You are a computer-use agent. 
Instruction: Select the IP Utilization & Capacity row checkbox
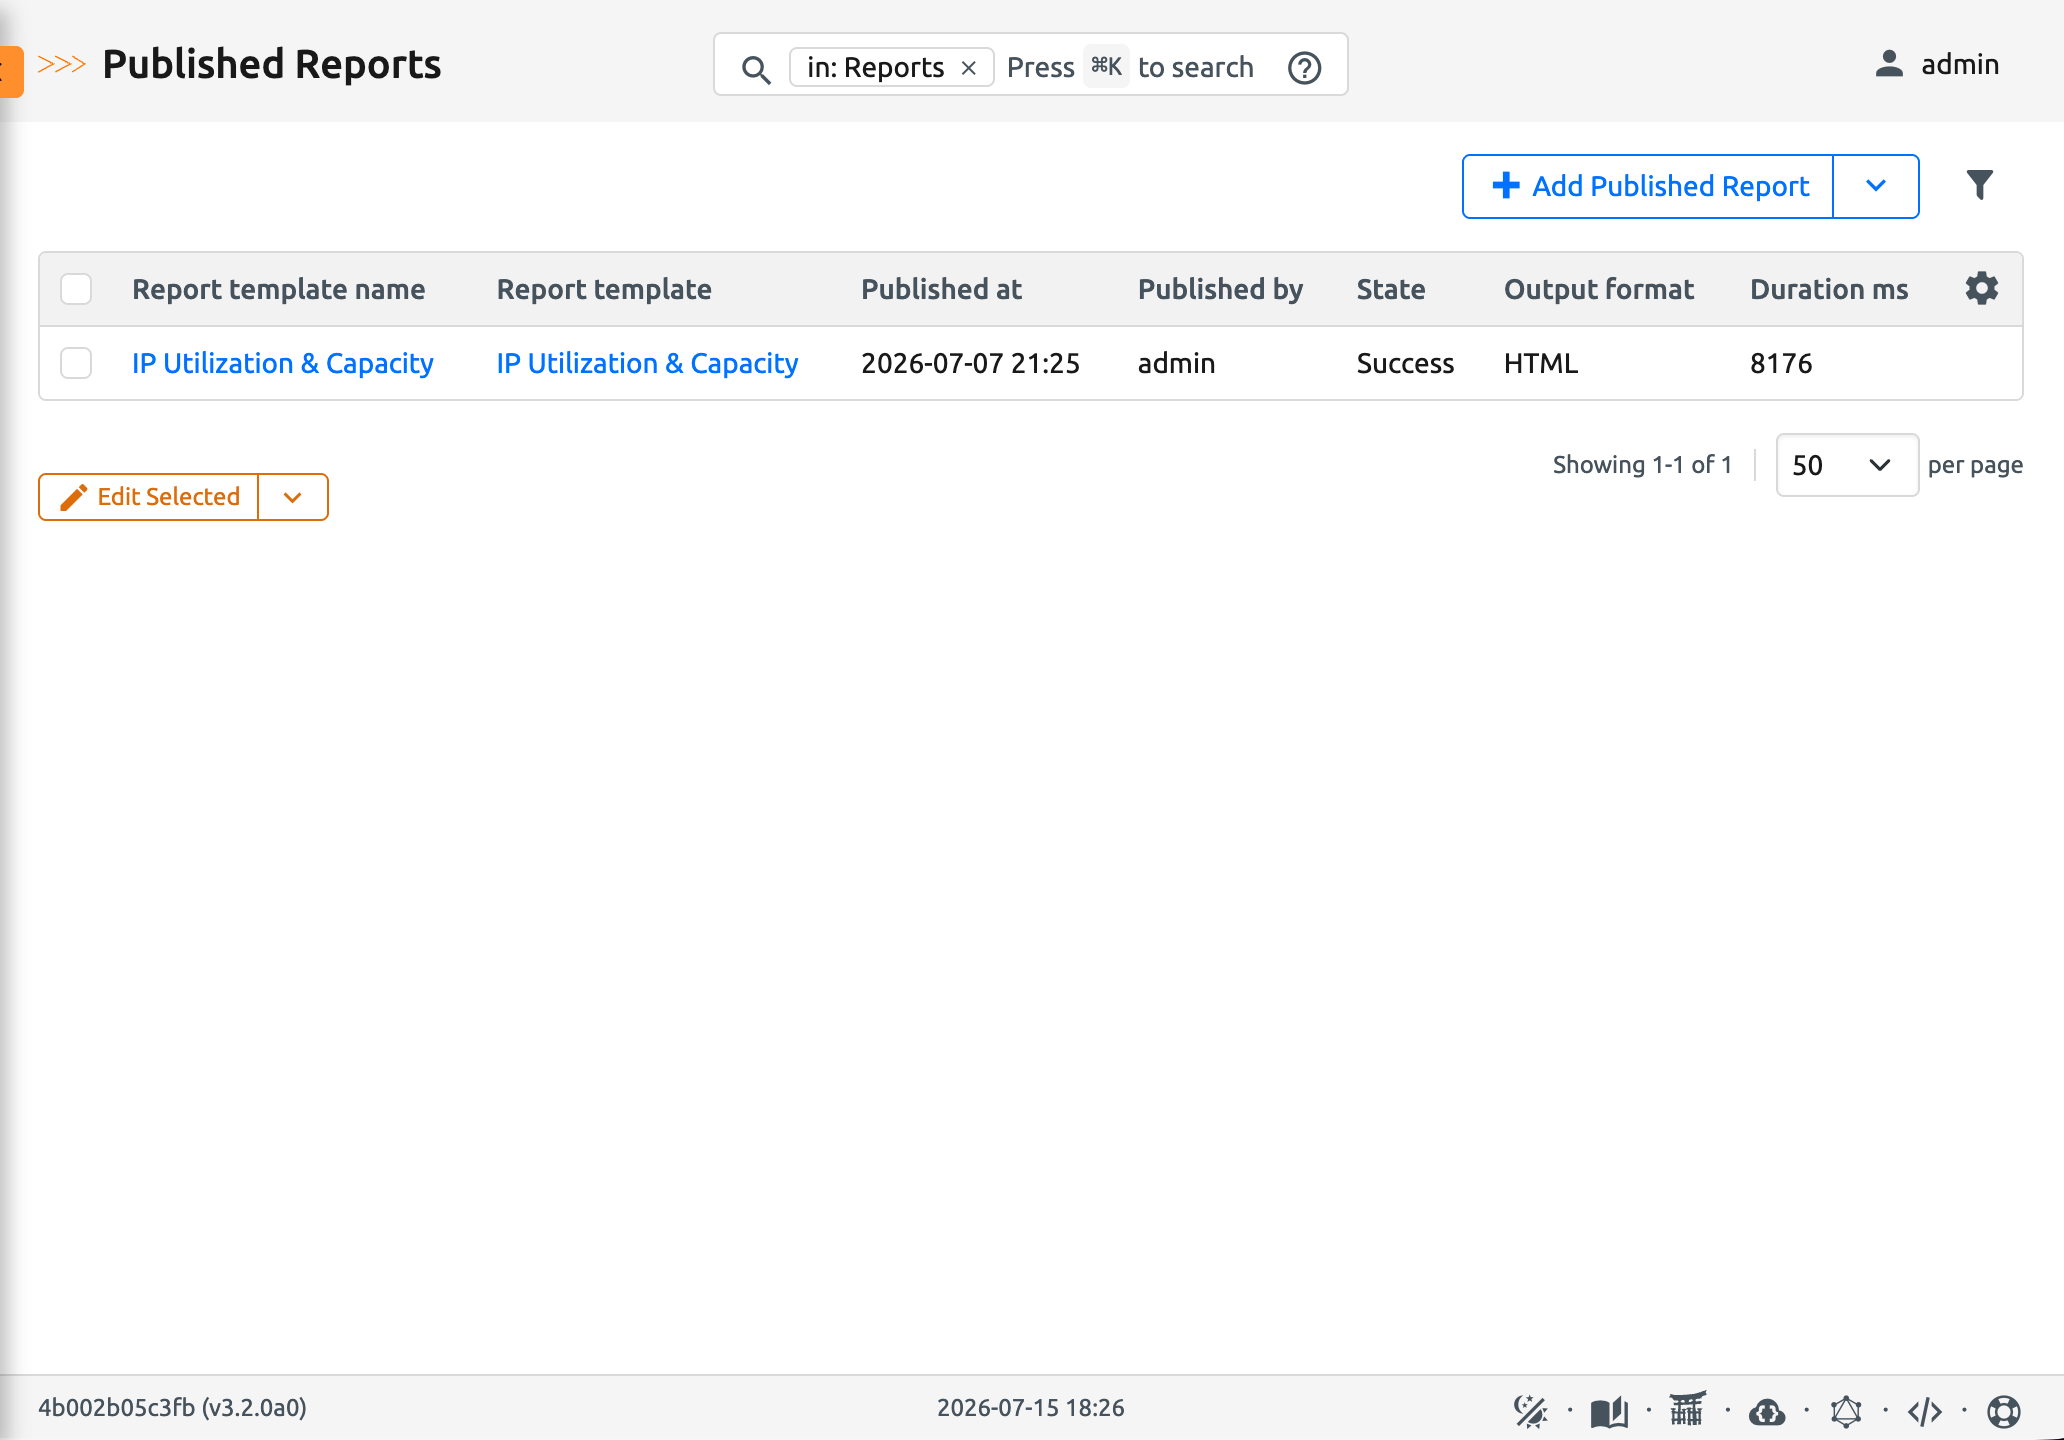tap(76, 363)
